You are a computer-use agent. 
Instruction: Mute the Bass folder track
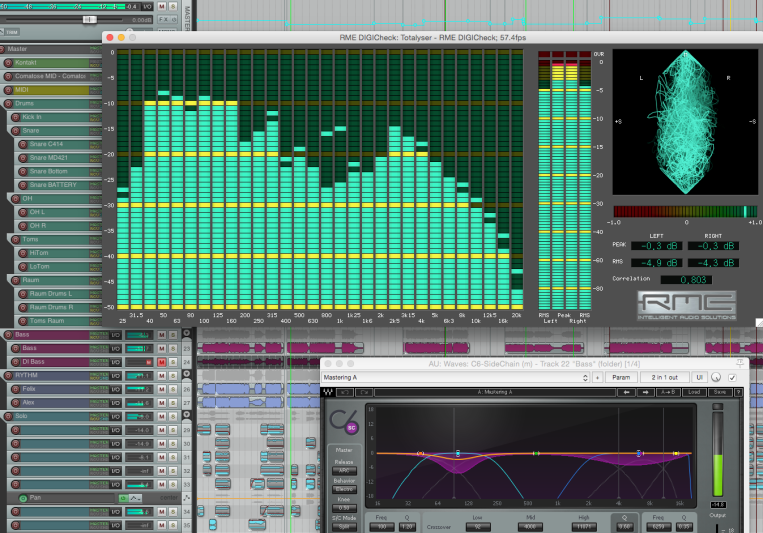[162, 335]
